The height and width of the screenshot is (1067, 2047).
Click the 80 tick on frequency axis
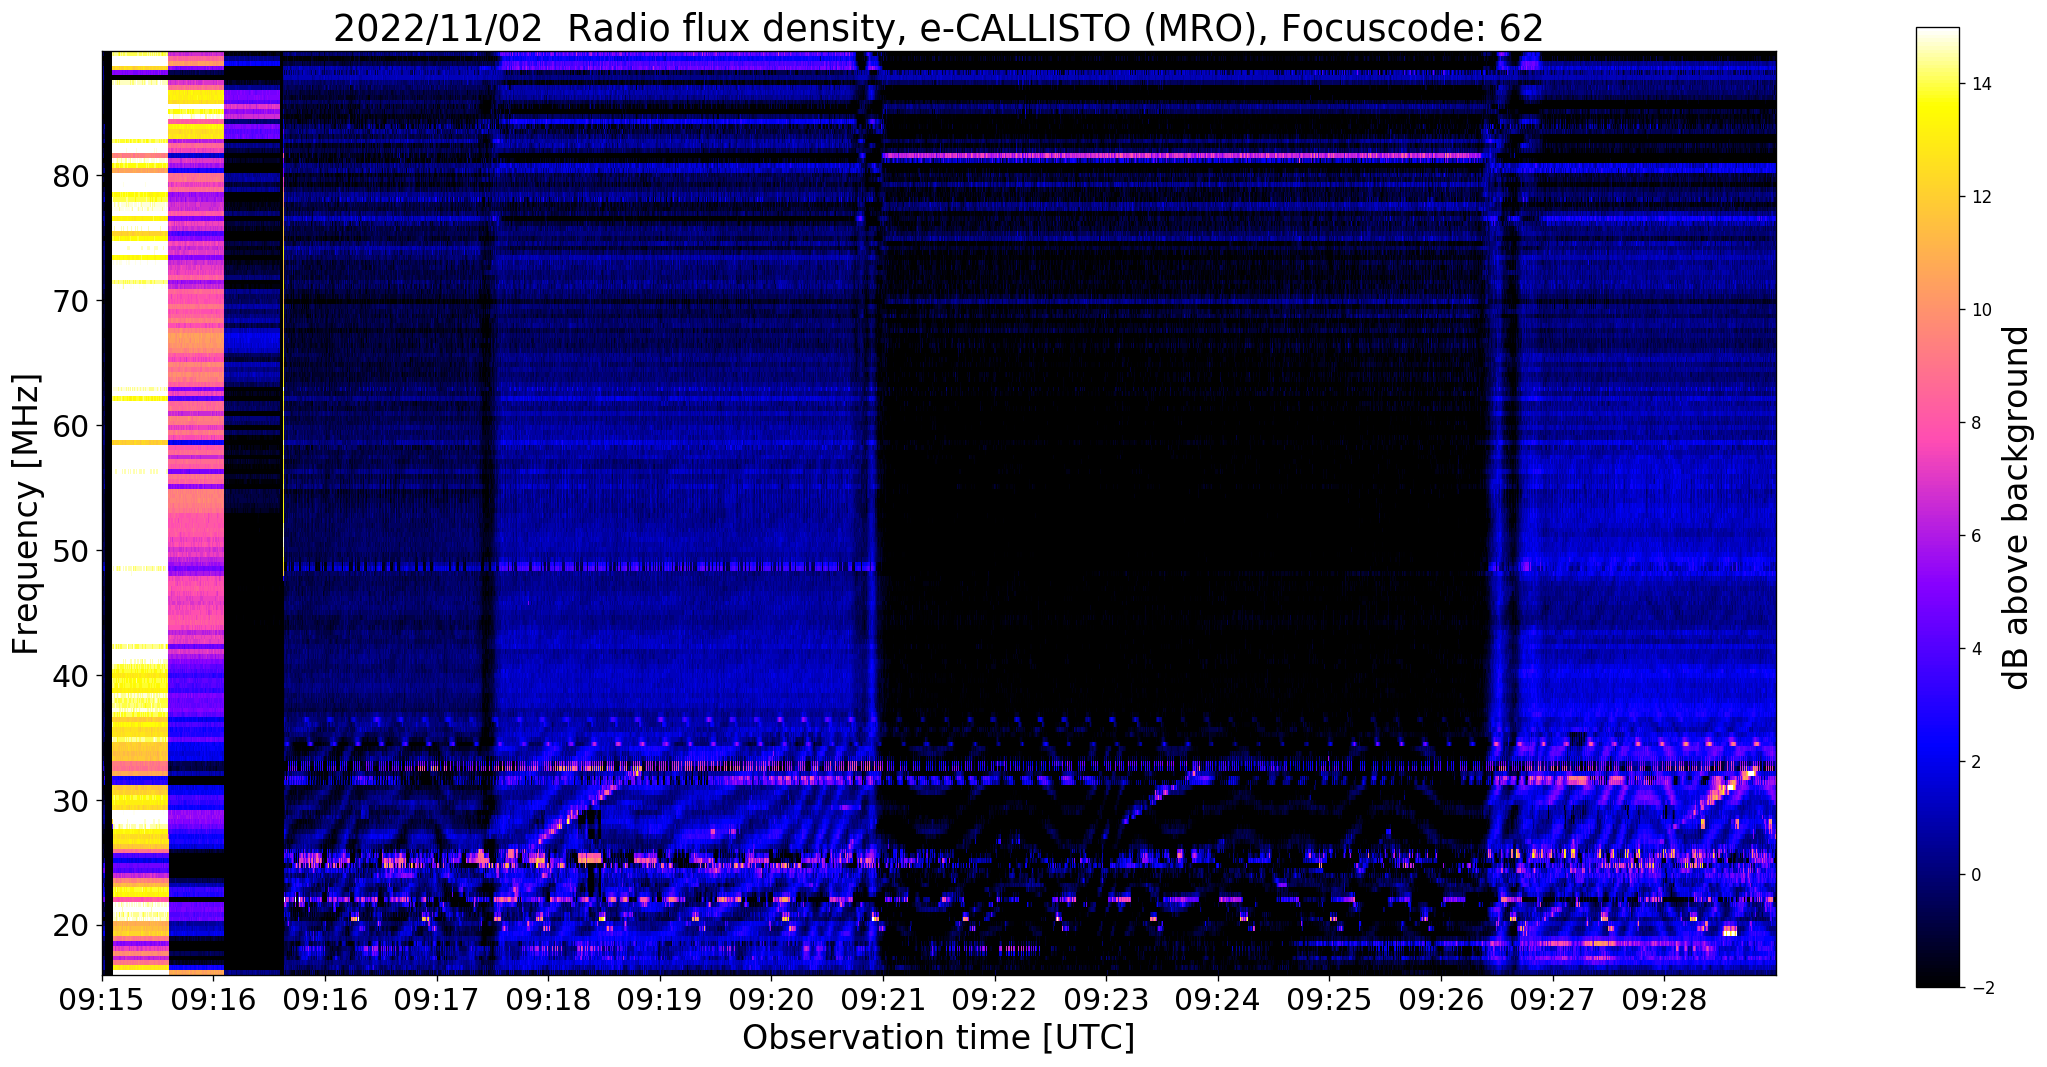pos(72,176)
